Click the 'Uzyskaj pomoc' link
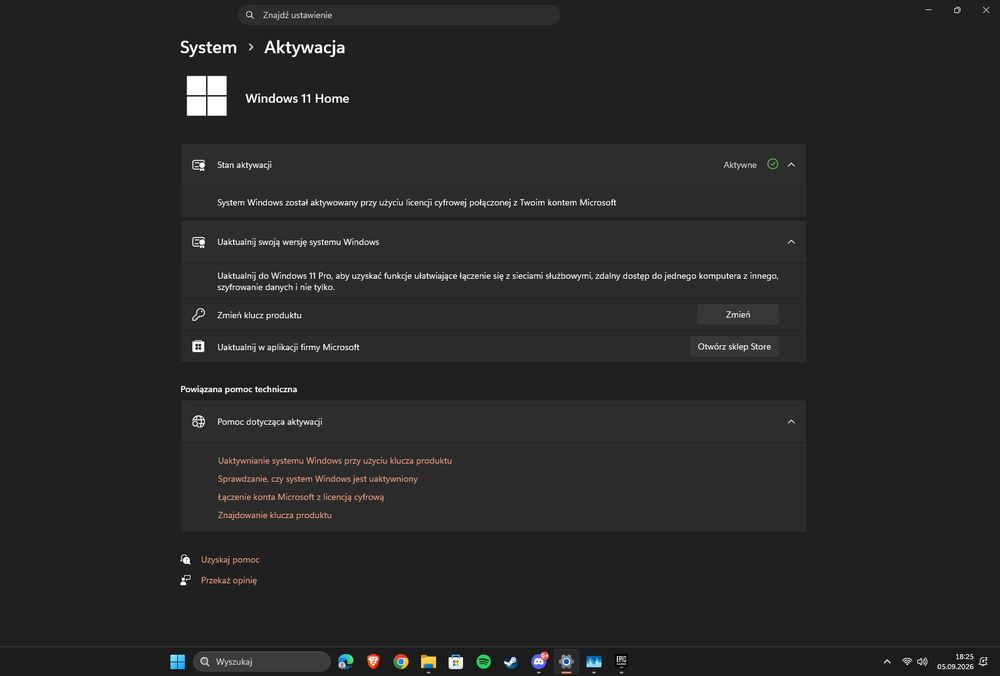1000x676 pixels. click(x=230, y=559)
